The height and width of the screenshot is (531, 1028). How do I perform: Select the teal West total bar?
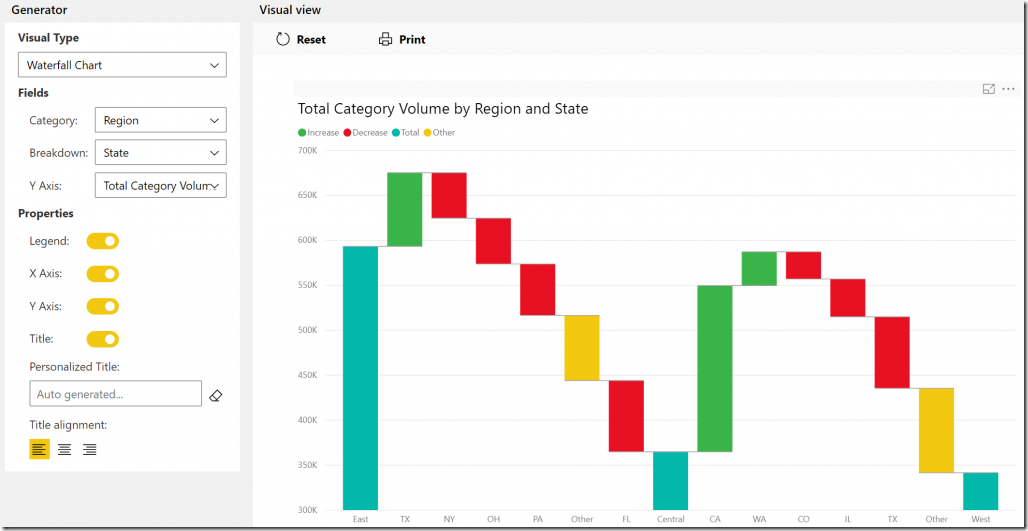(981, 491)
